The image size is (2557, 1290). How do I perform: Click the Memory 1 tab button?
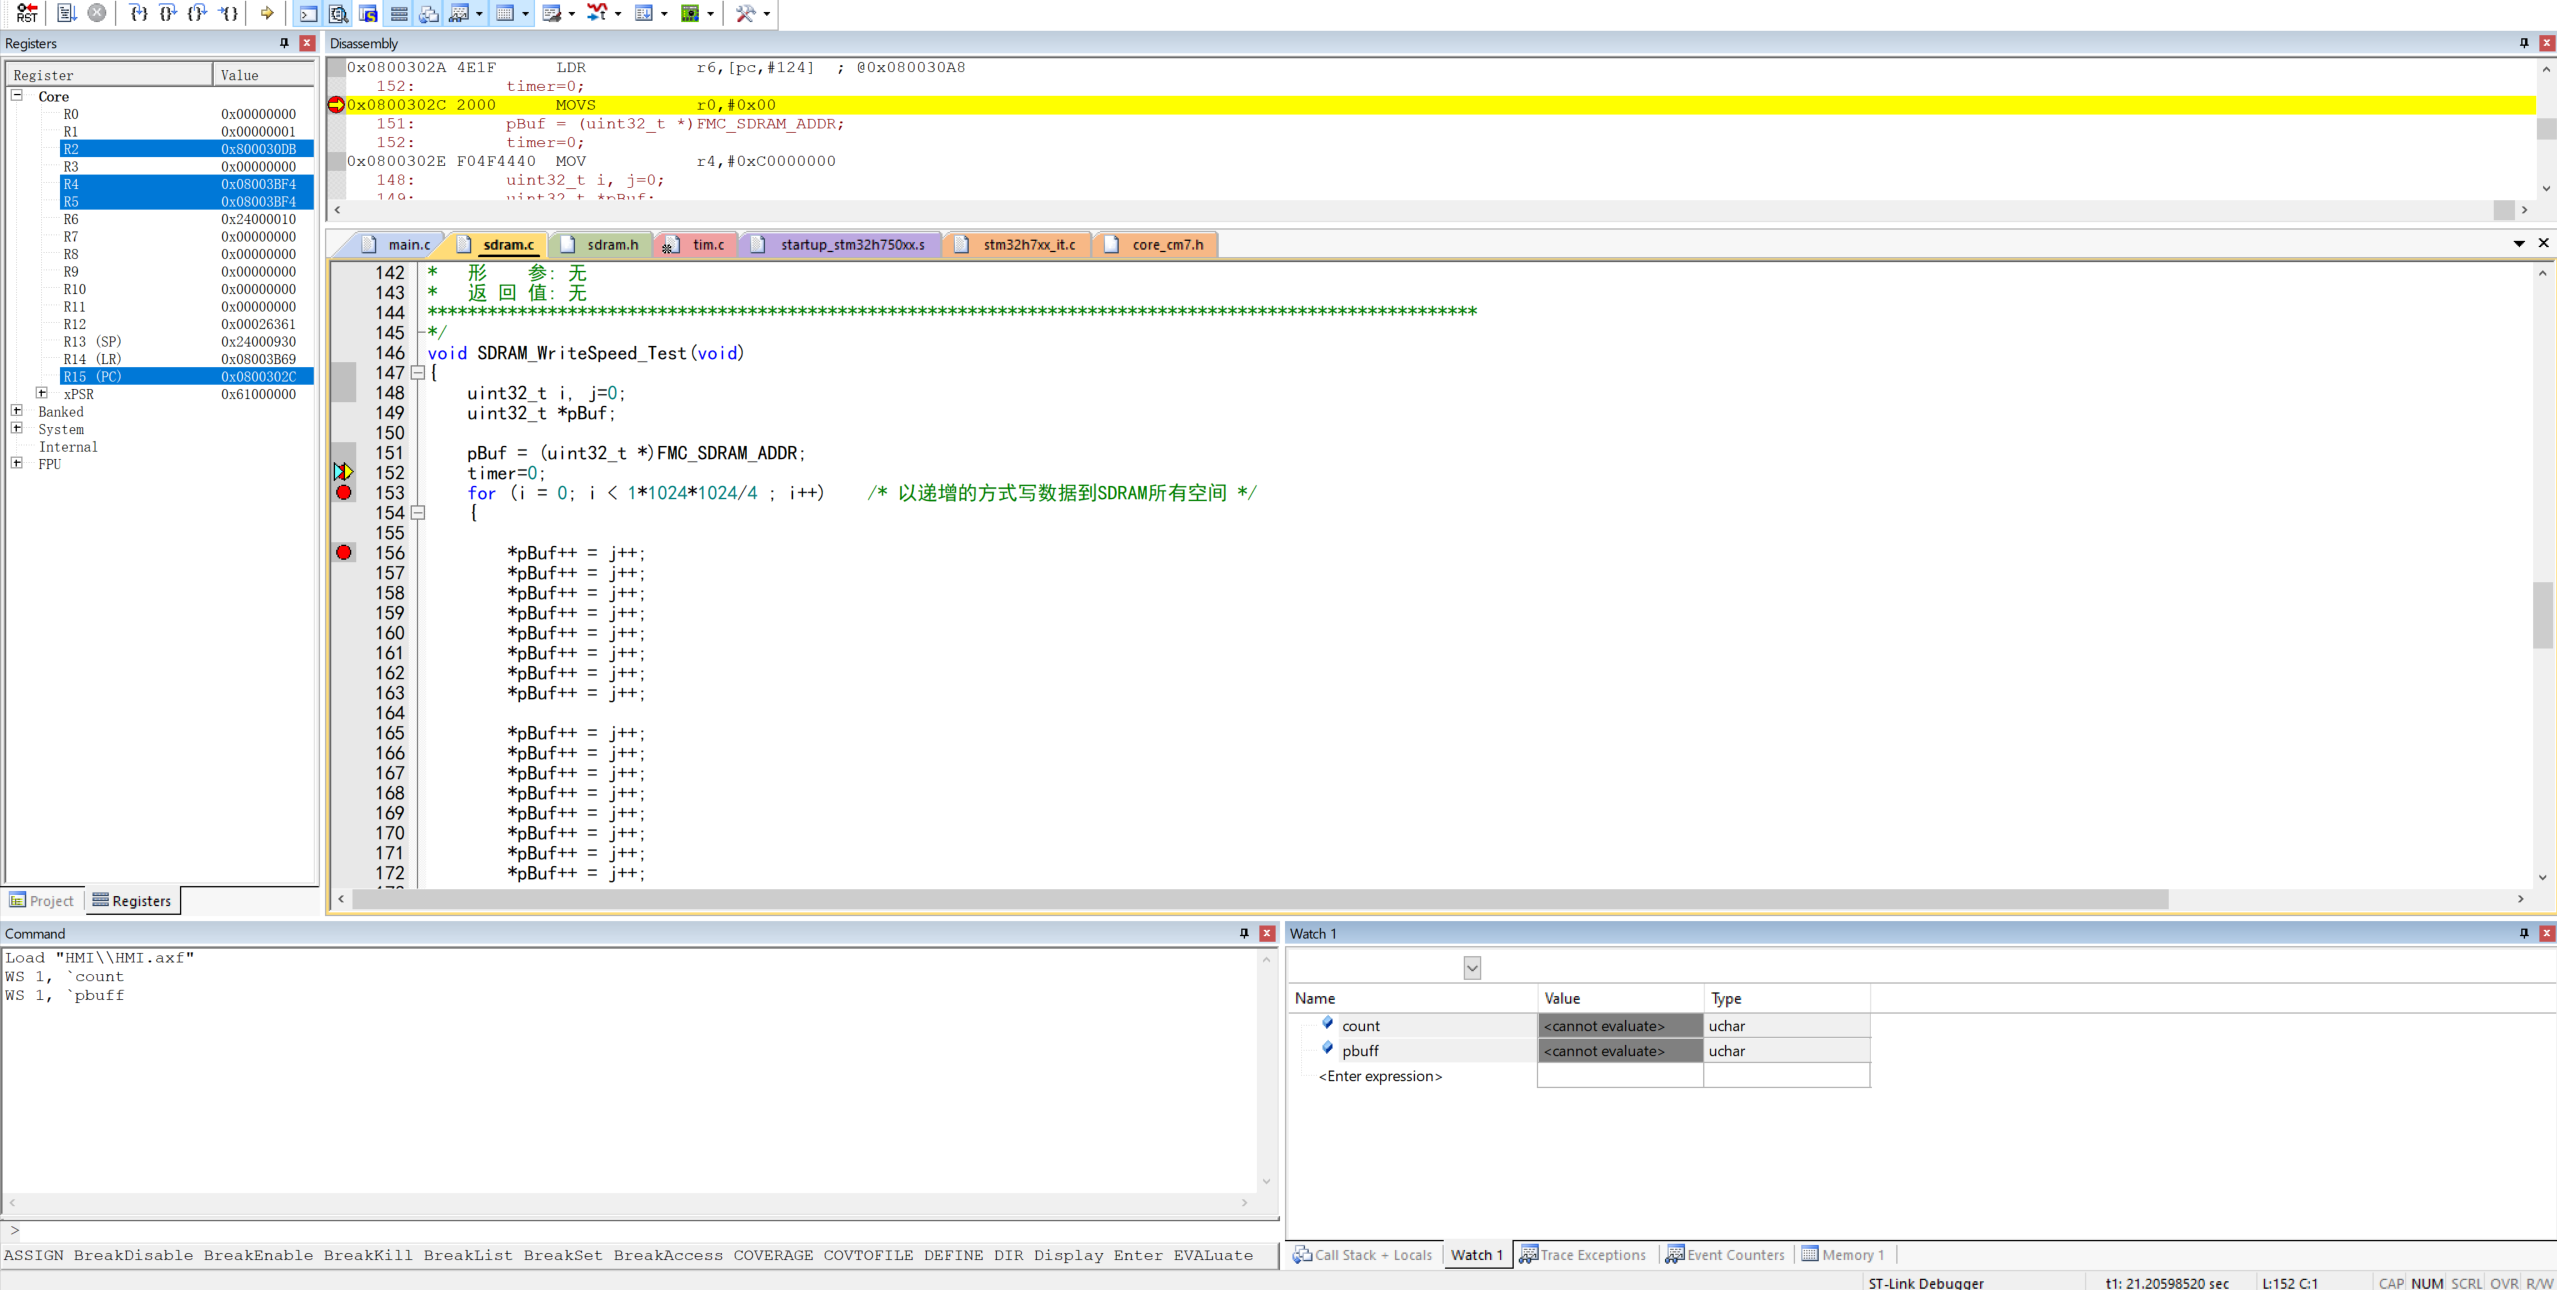coord(1844,1255)
